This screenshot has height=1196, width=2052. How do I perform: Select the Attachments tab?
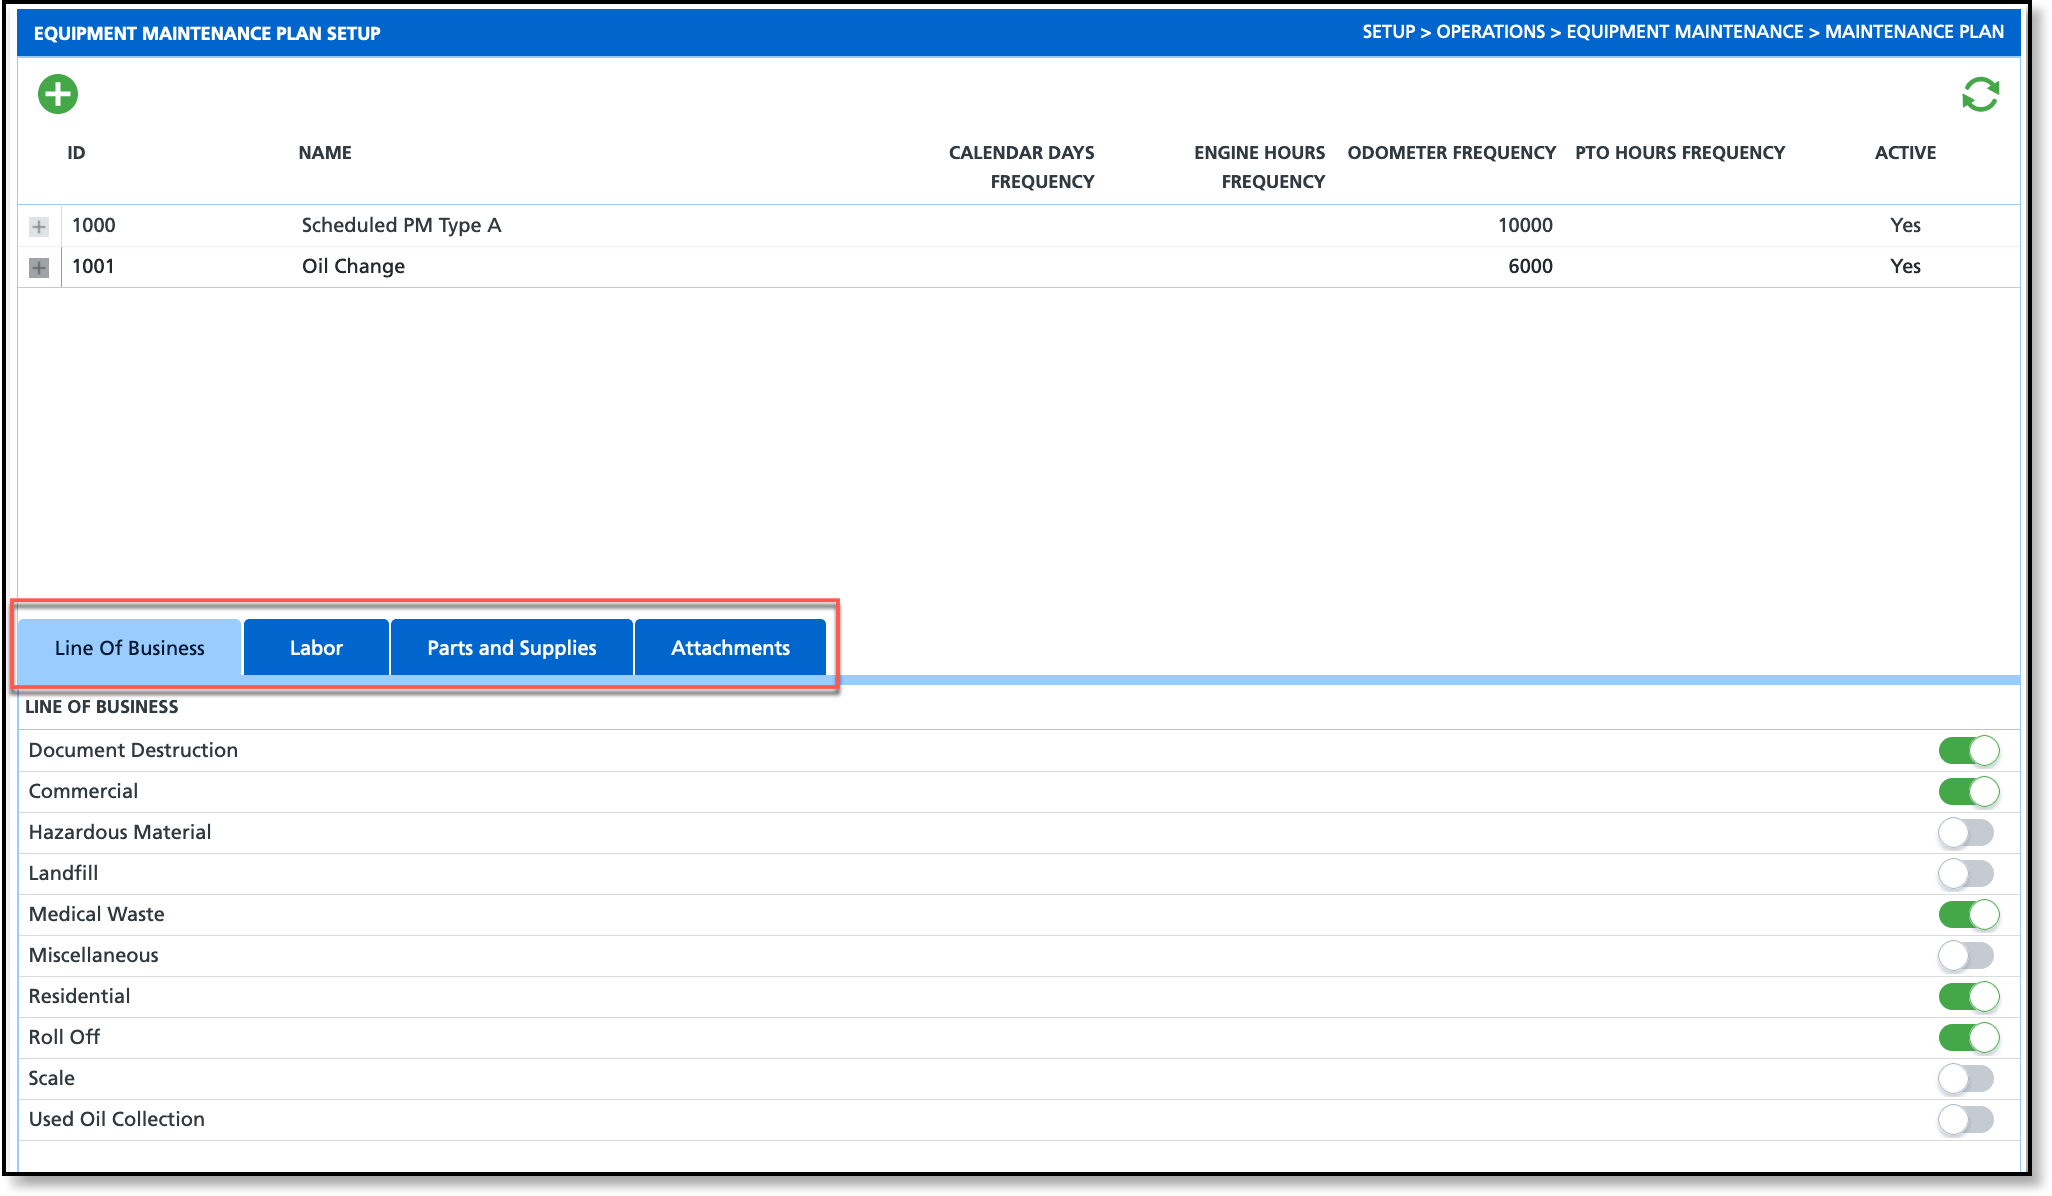pyautogui.click(x=730, y=648)
